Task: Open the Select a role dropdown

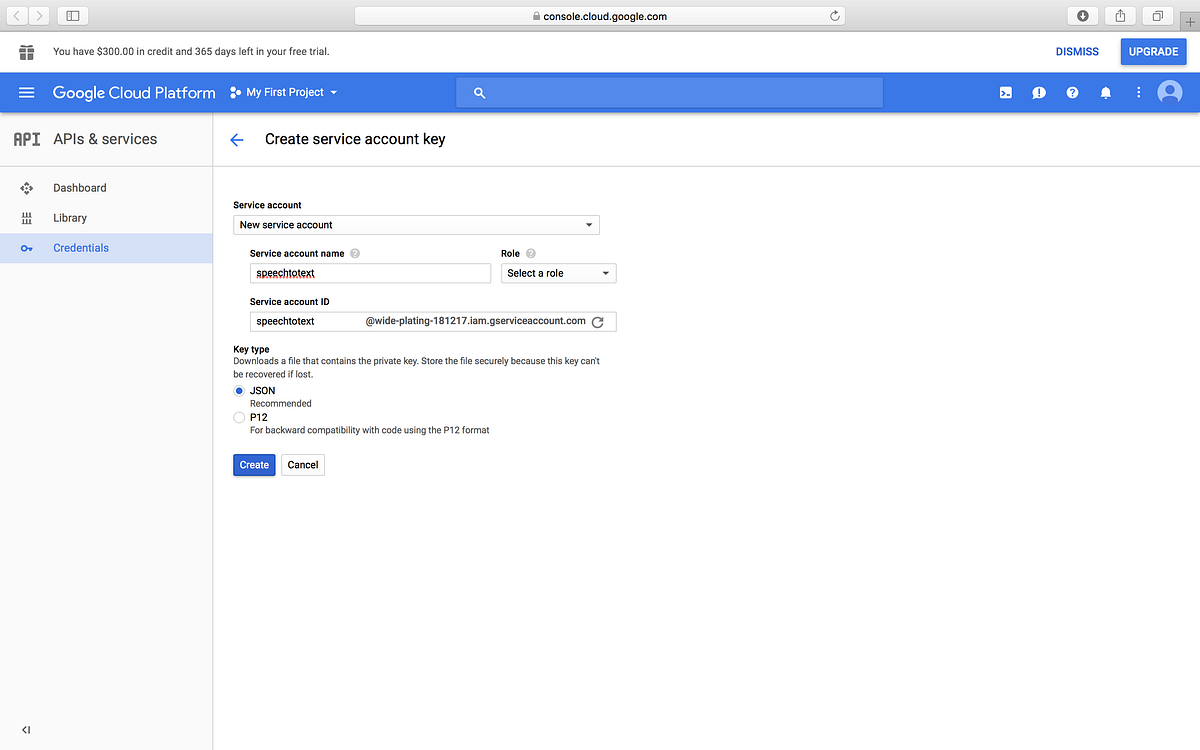Action: point(558,272)
